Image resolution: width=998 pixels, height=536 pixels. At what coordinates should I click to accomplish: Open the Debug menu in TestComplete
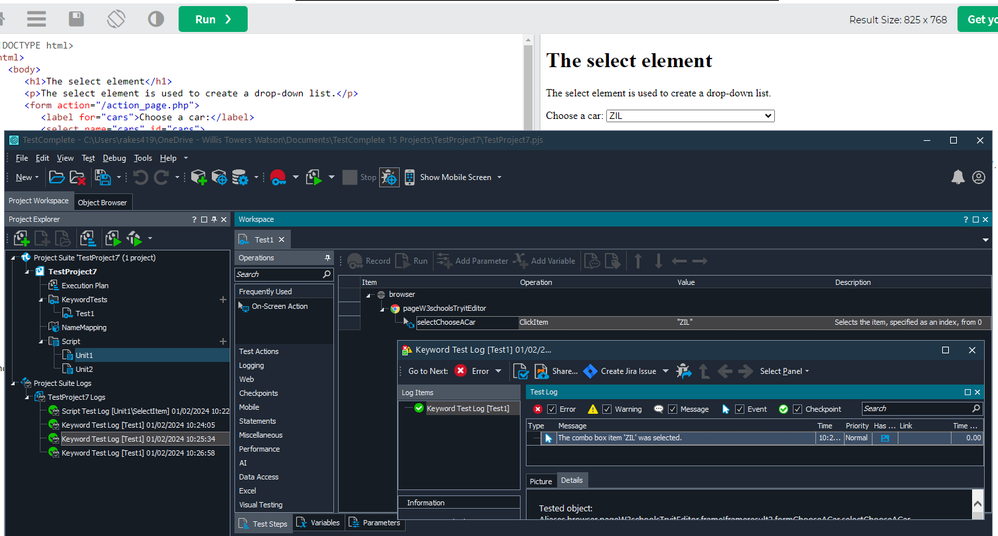(114, 158)
